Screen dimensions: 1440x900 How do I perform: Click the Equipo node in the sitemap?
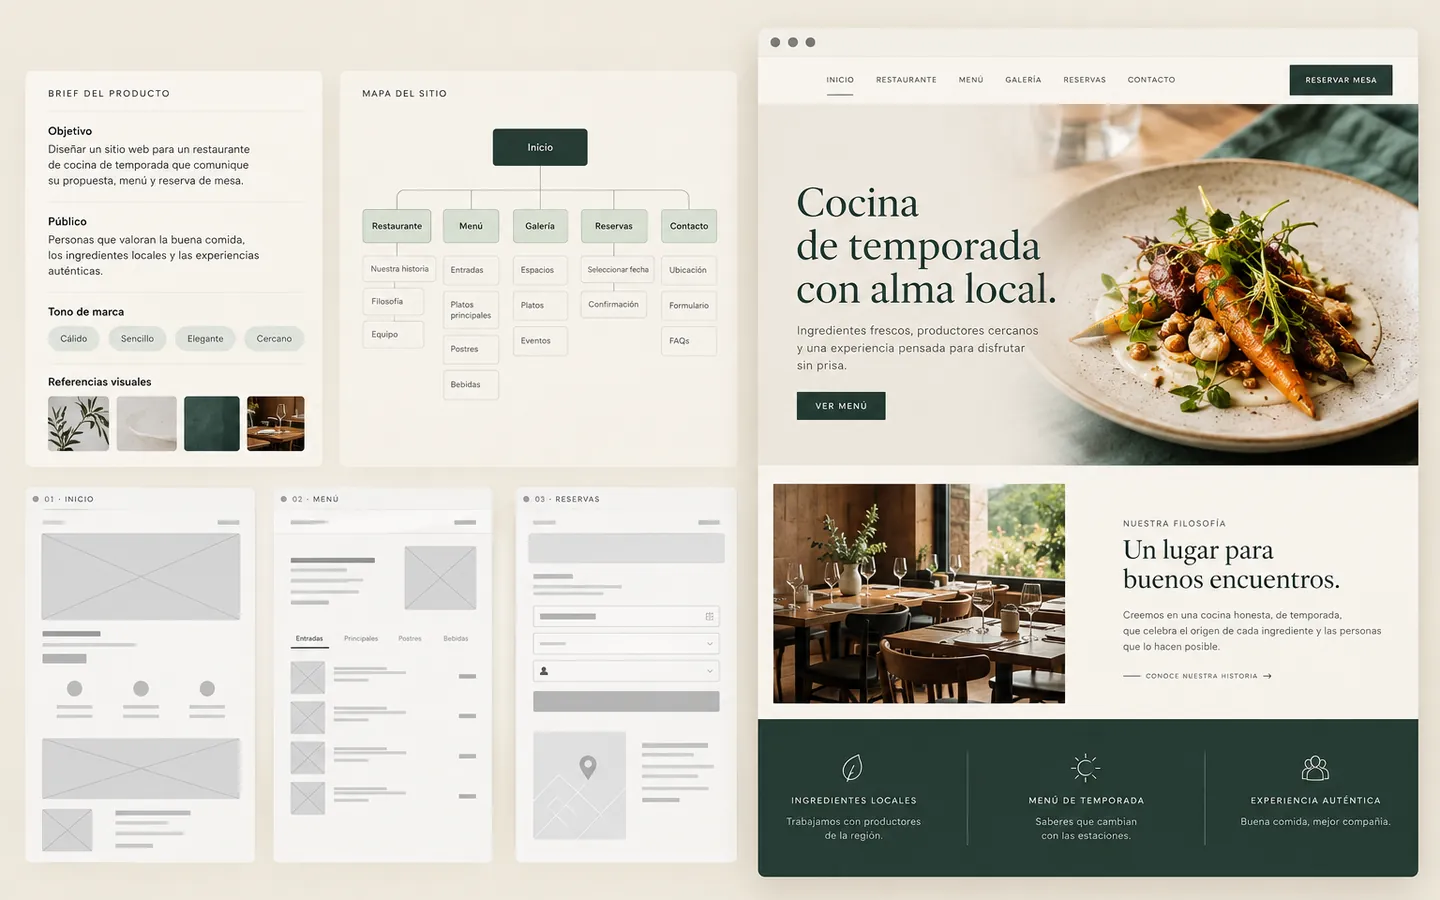click(393, 334)
